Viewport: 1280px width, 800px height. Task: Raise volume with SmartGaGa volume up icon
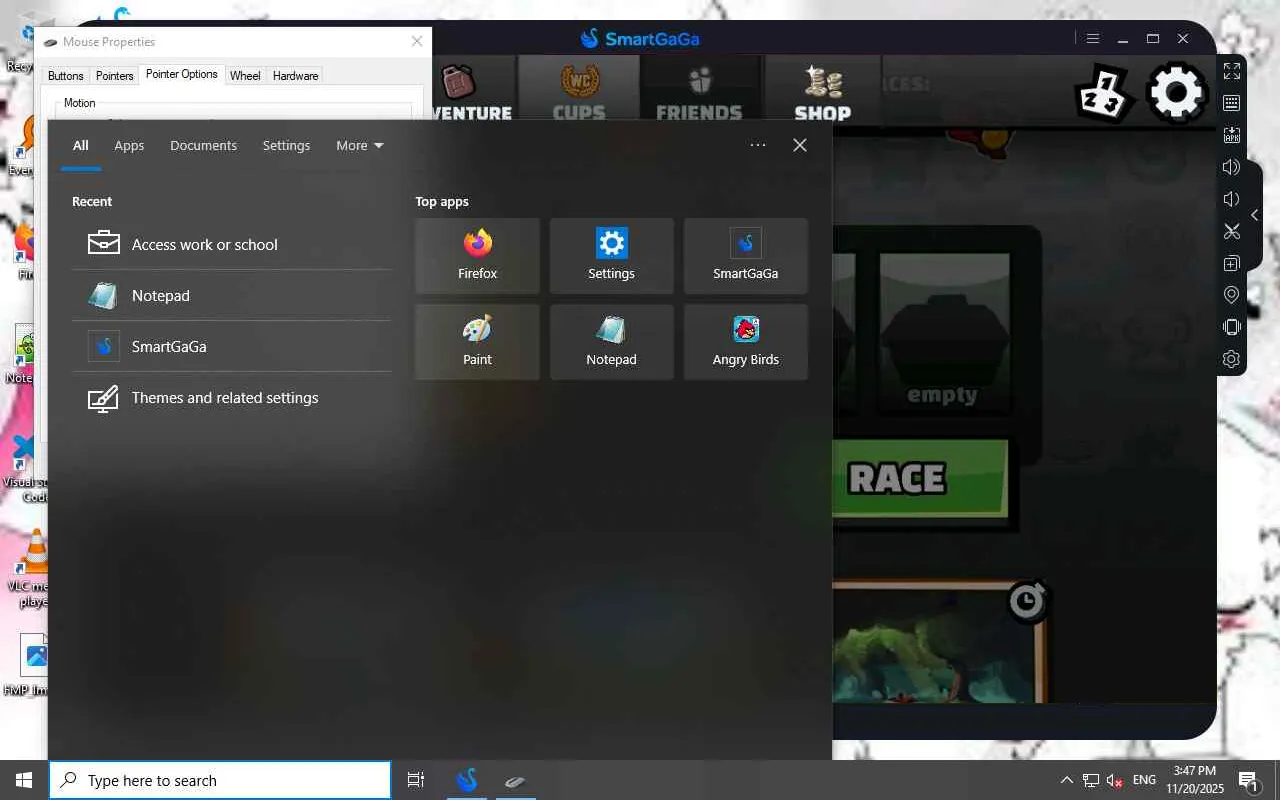[x=1232, y=167]
